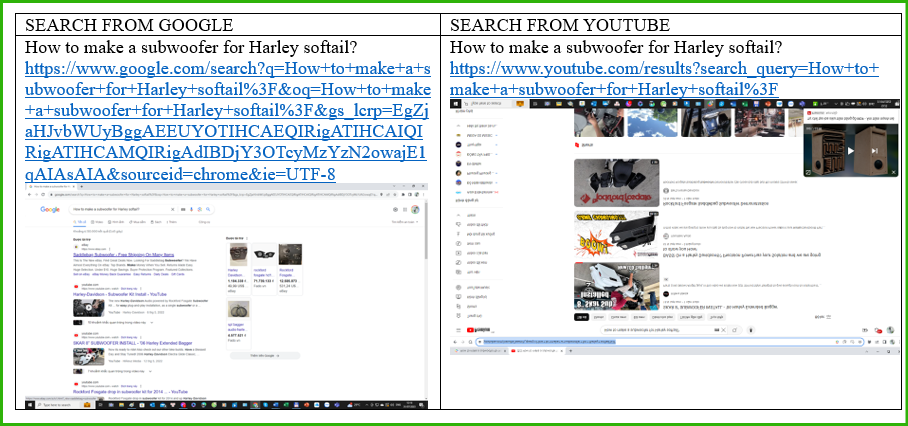Open YouTube search filters button
Image resolution: width=908 pixels, height=426 pixels.
point(823,317)
